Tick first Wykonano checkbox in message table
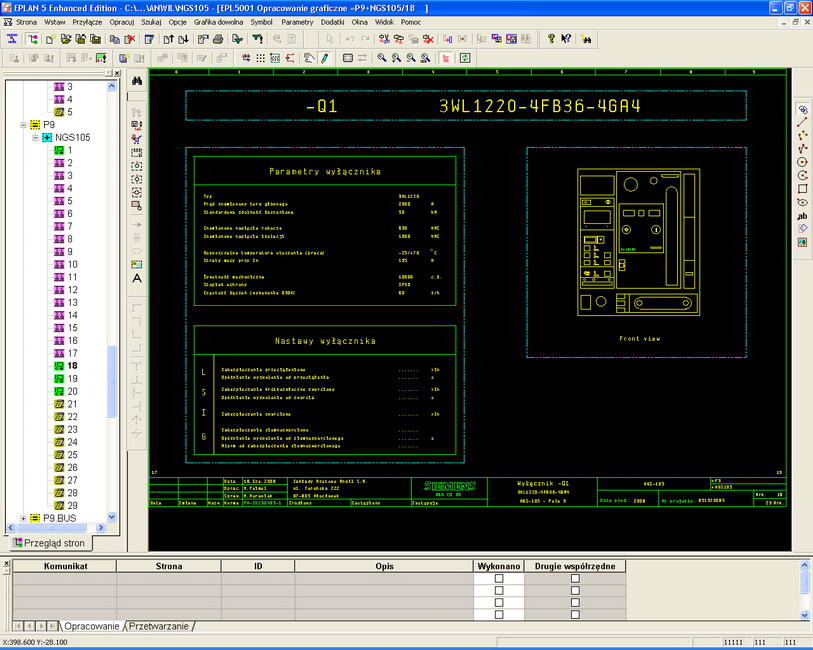813x650 pixels. coord(499,578)
